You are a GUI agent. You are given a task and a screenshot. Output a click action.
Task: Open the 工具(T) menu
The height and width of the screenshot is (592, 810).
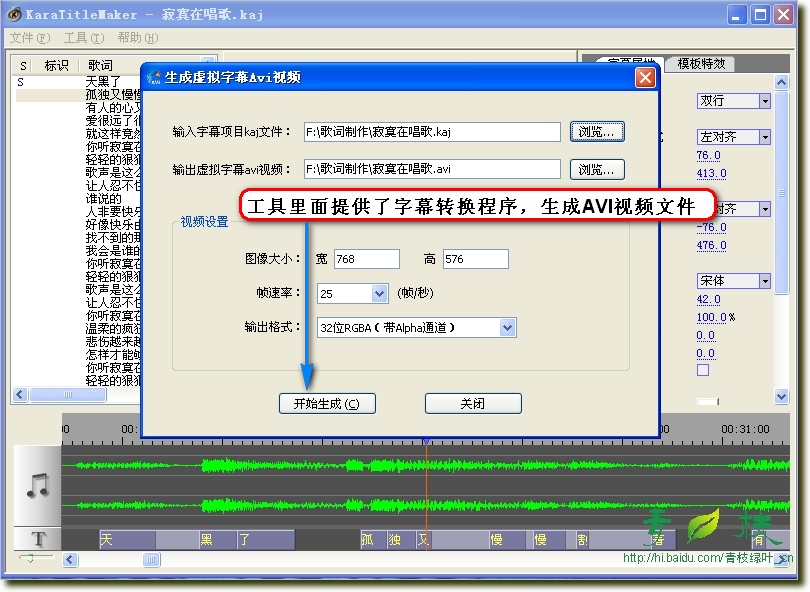click(x=84, y=38)
